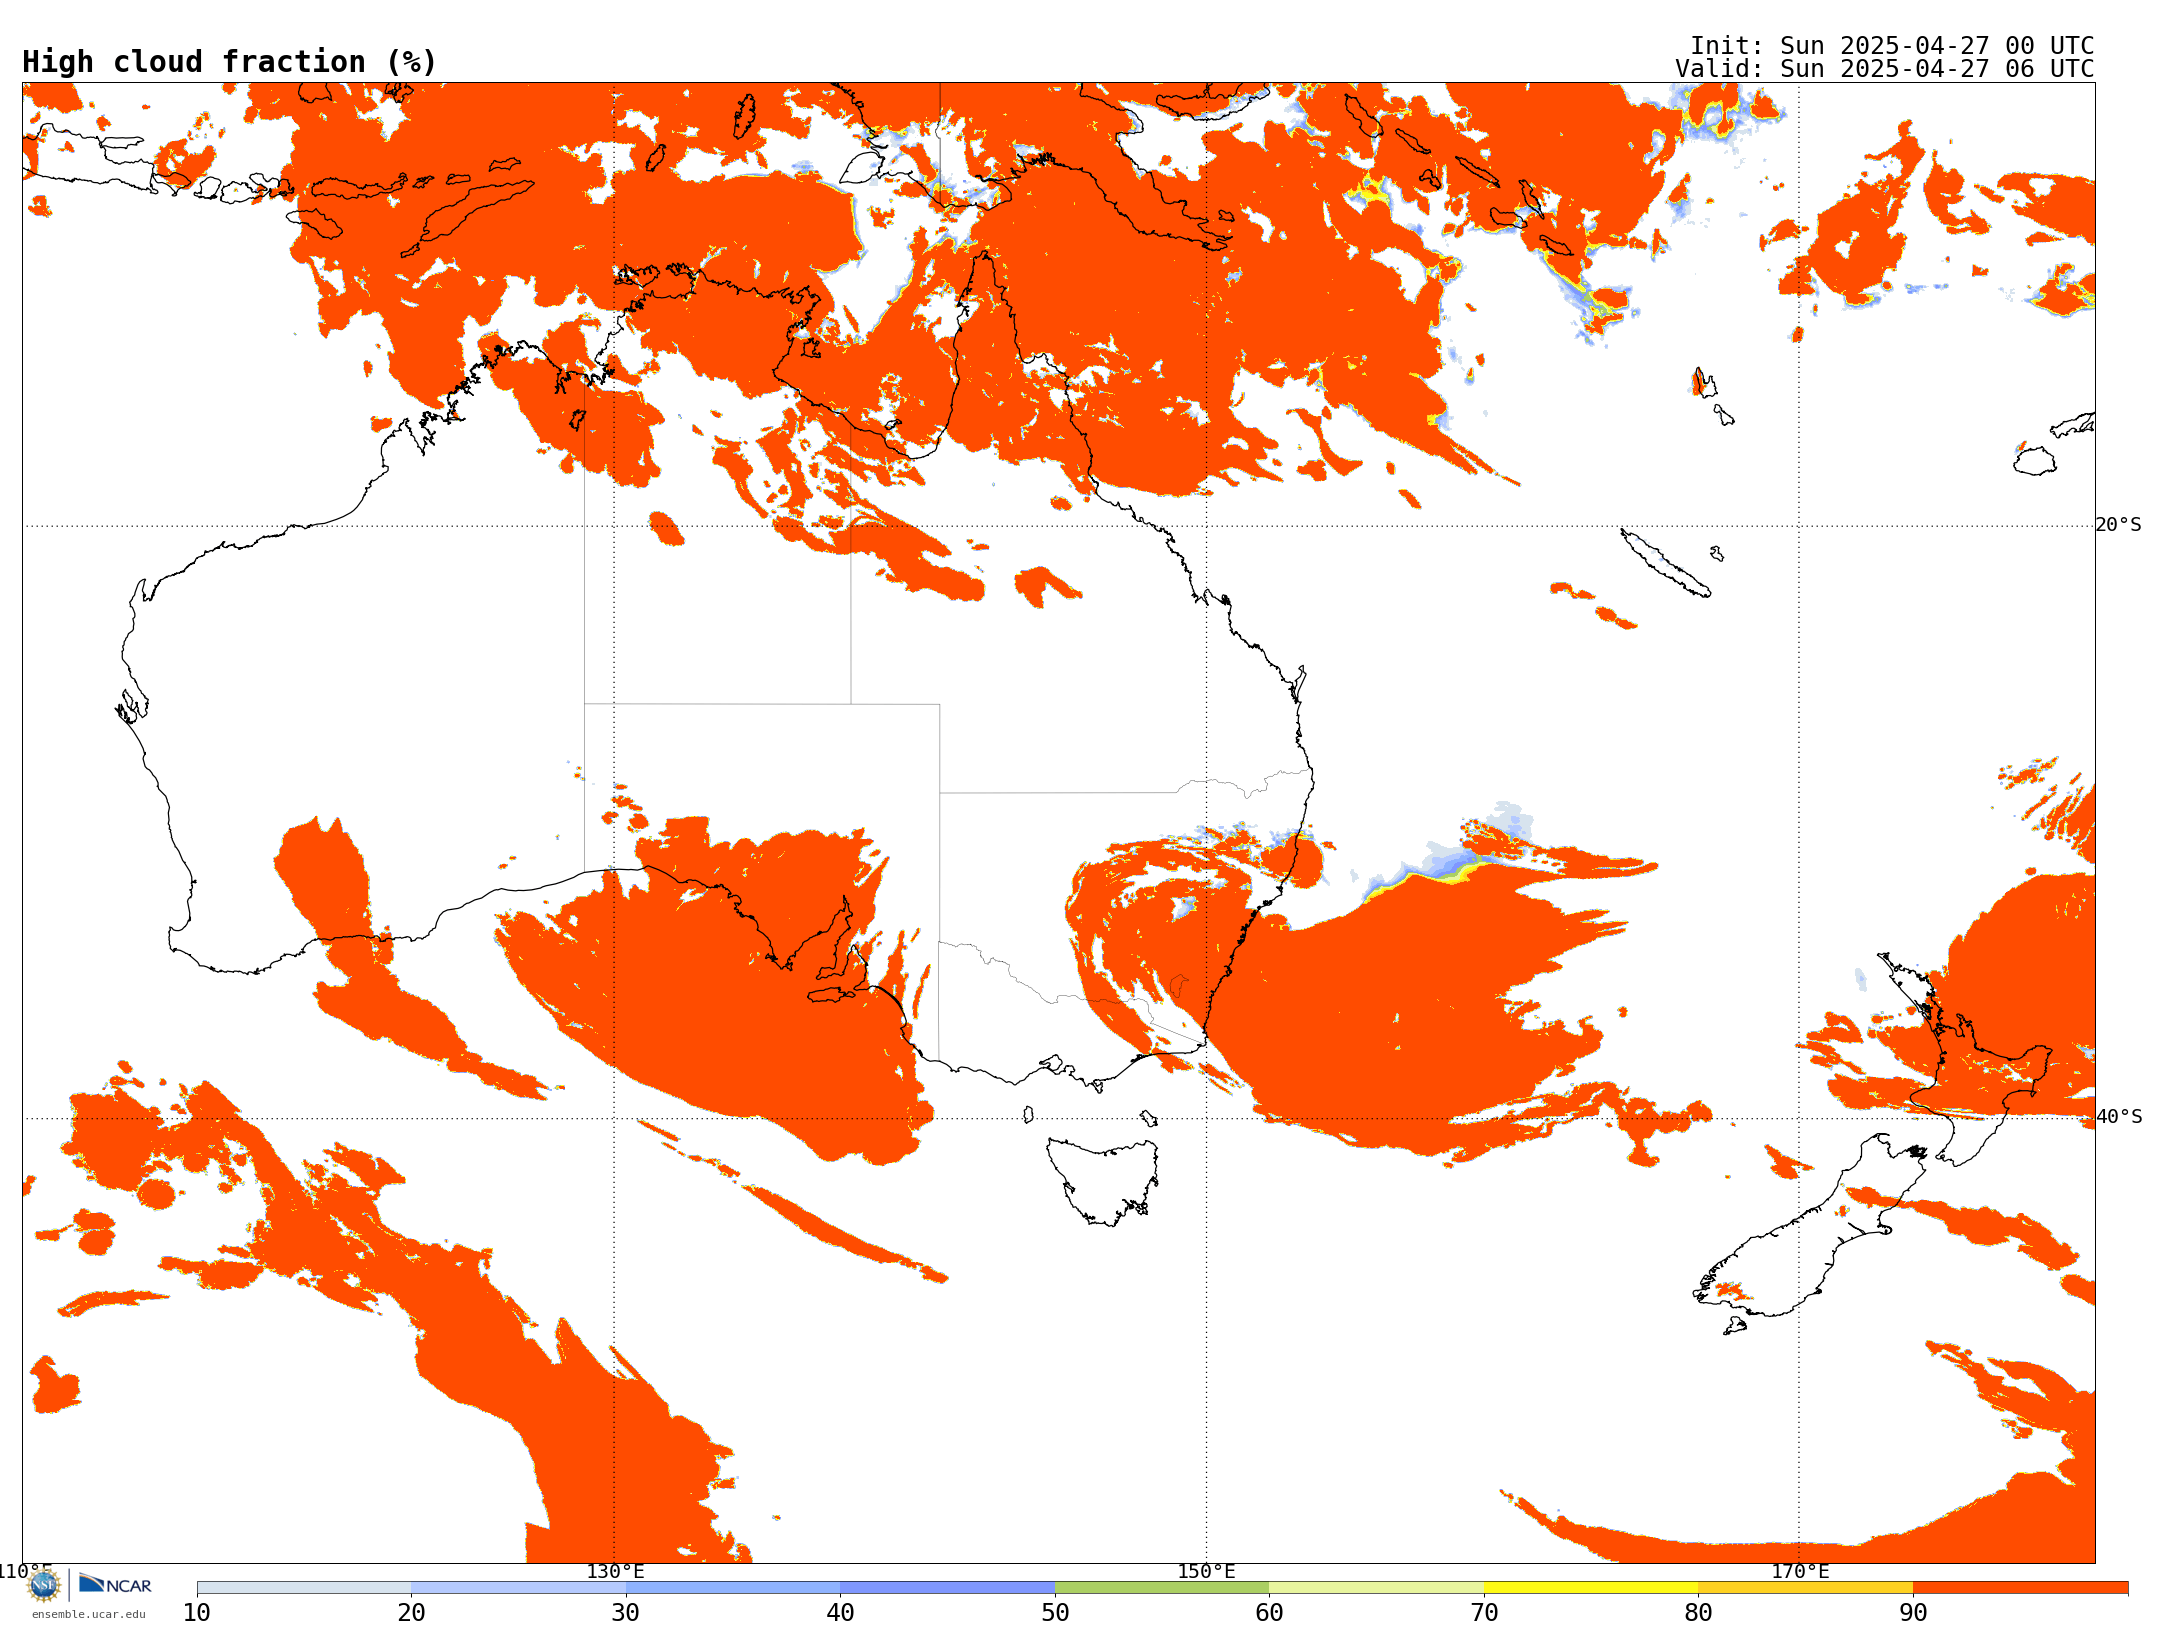Click the Tasmania island outline
Screen dimensions: 2160x1626
[1102, 1180]
